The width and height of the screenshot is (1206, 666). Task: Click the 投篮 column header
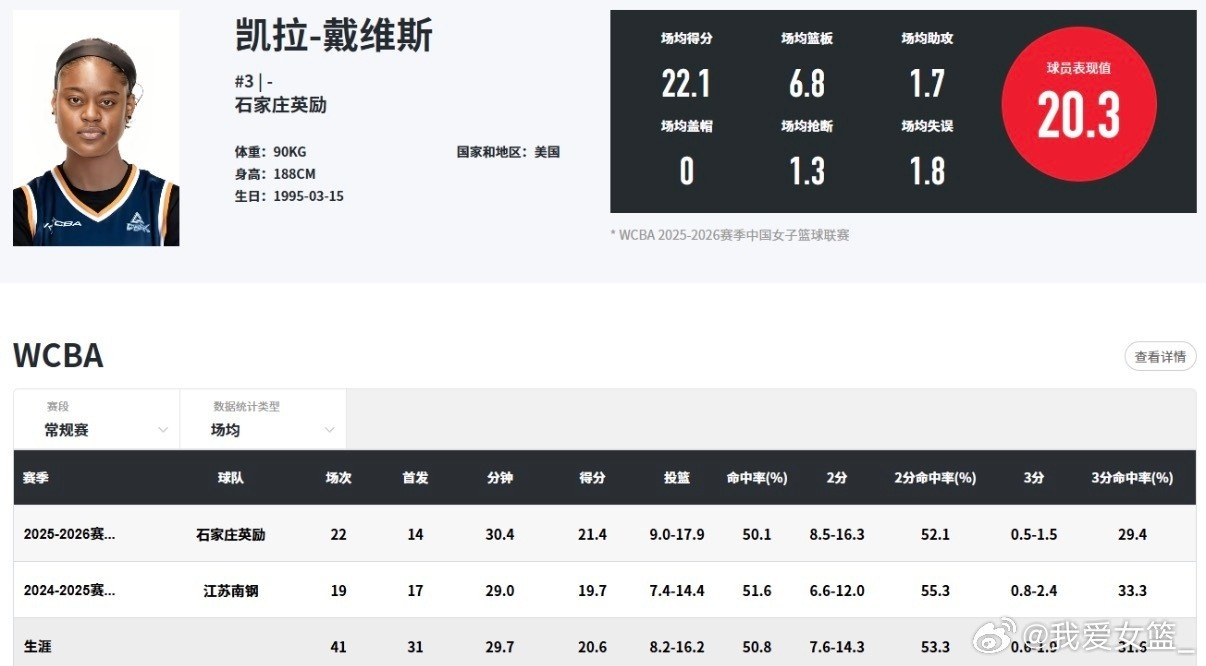[x=677, y=478]
